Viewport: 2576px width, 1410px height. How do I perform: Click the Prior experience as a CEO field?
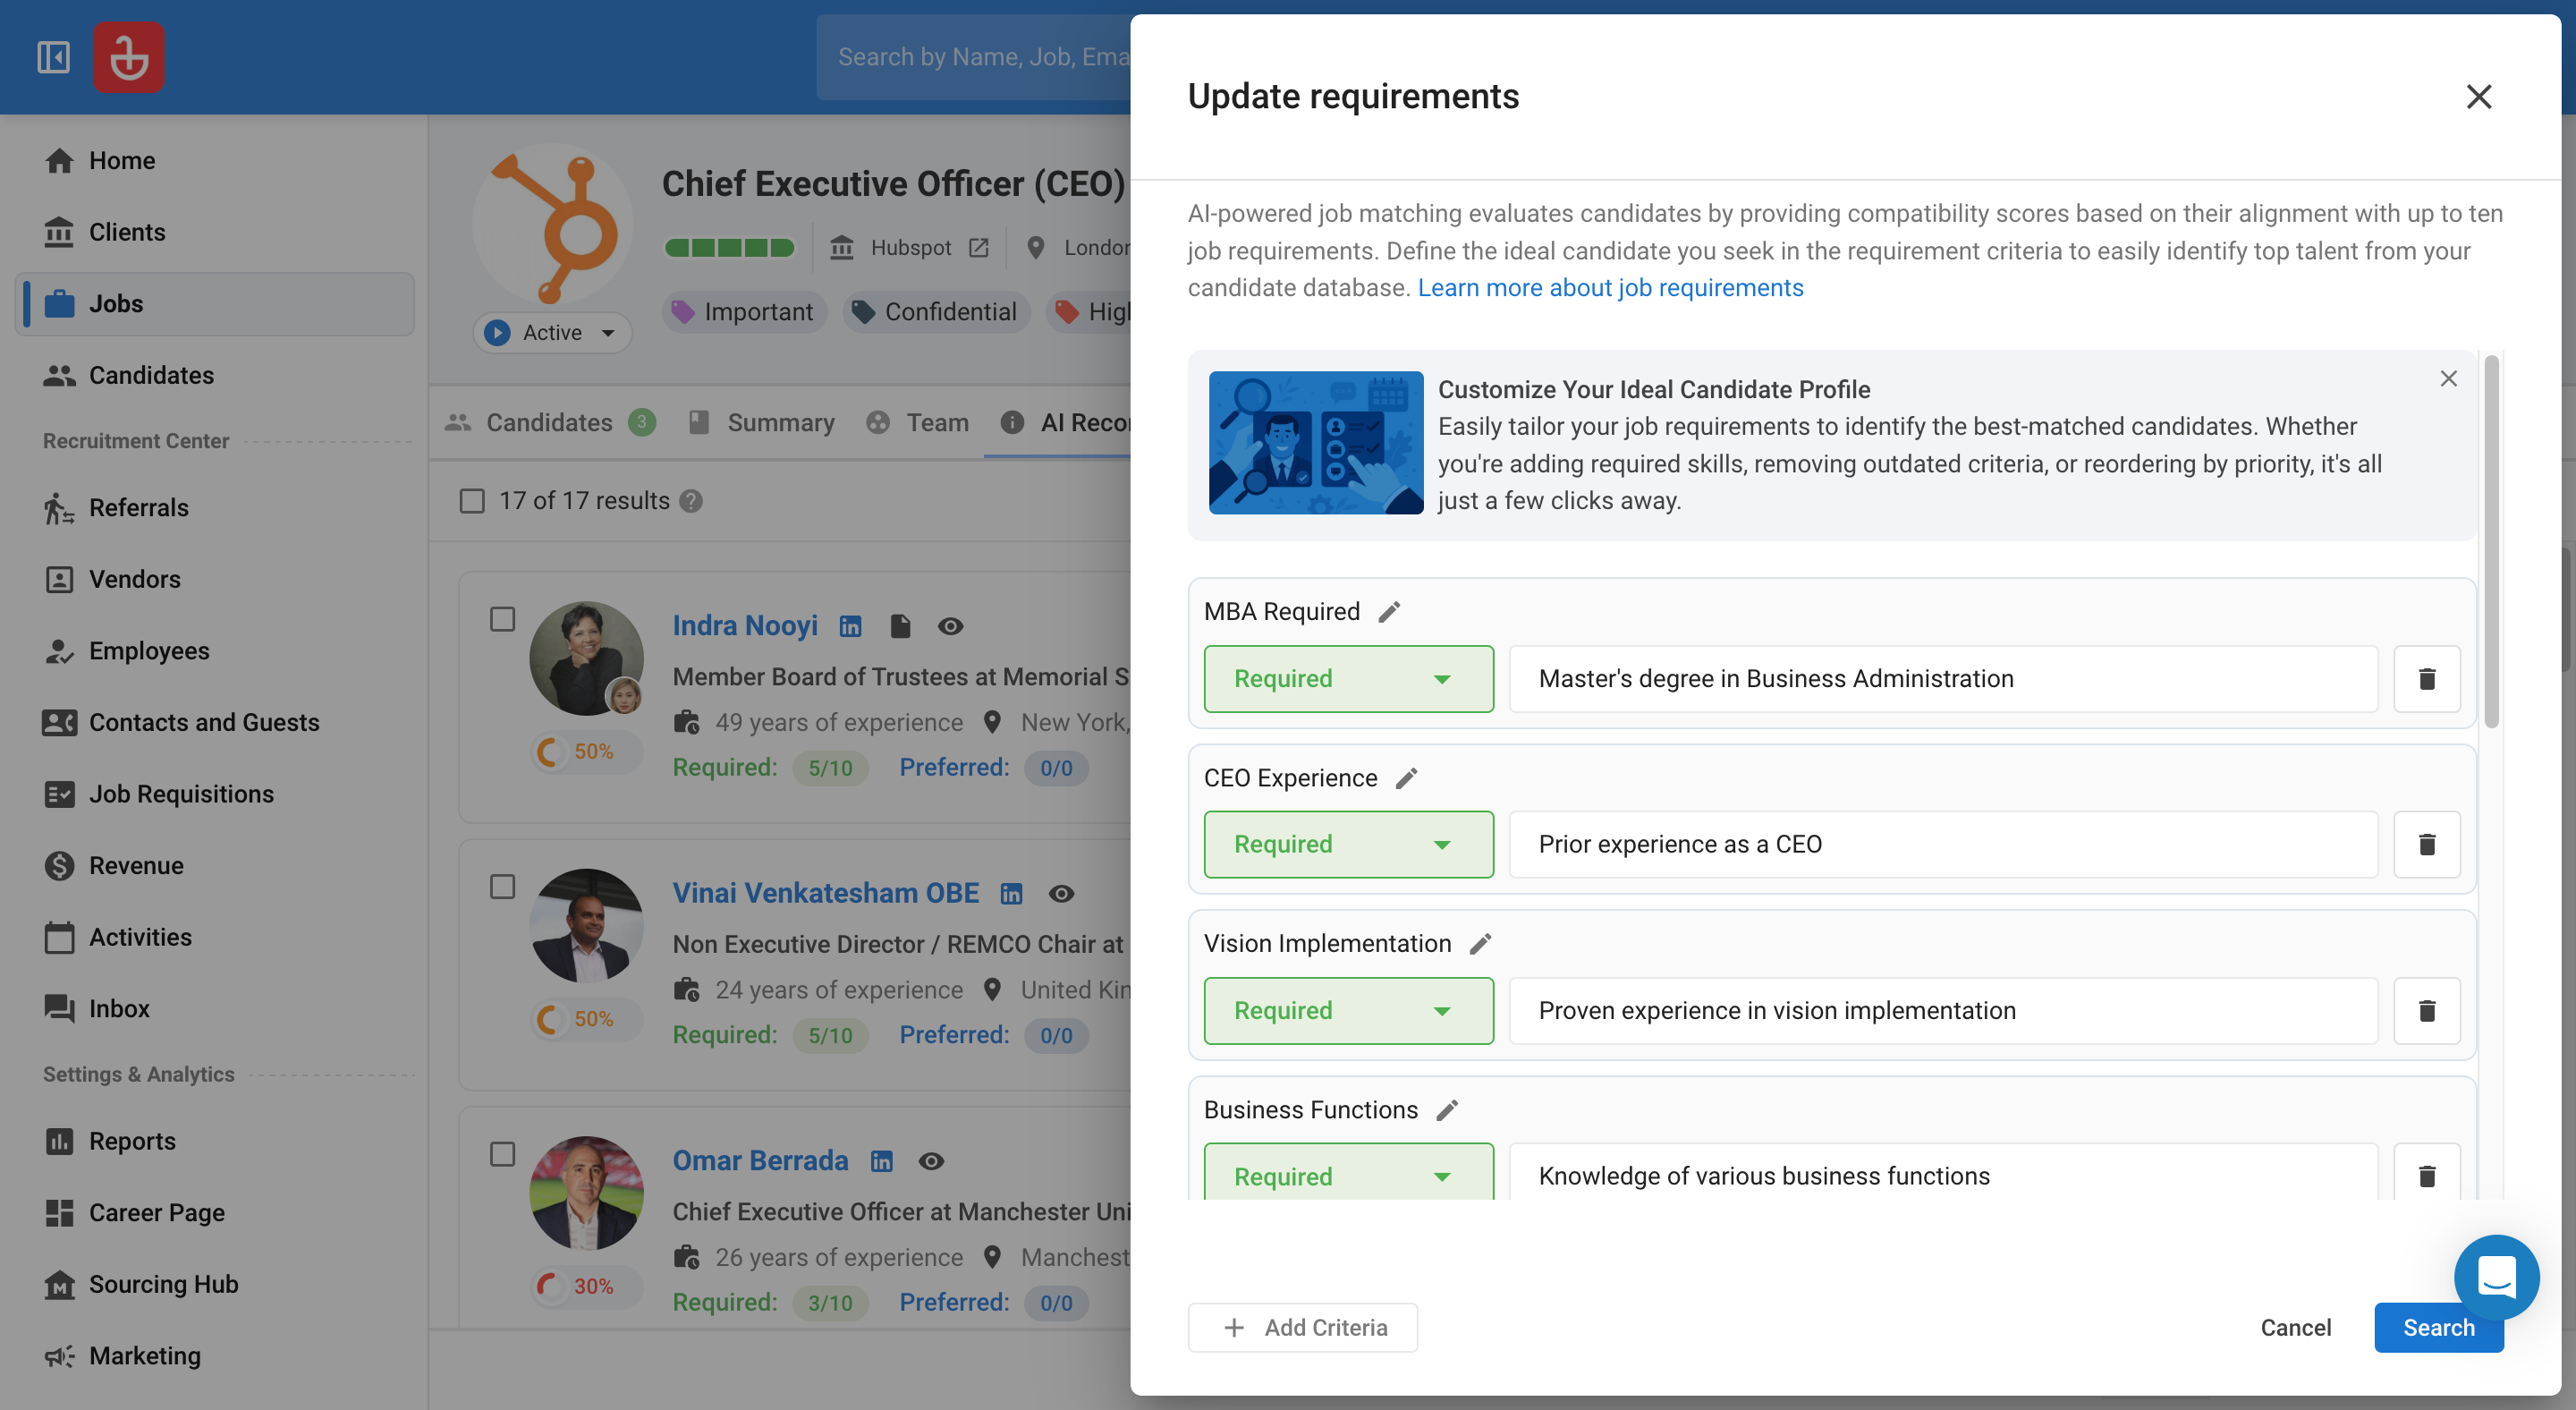(x=1942, y=844)
